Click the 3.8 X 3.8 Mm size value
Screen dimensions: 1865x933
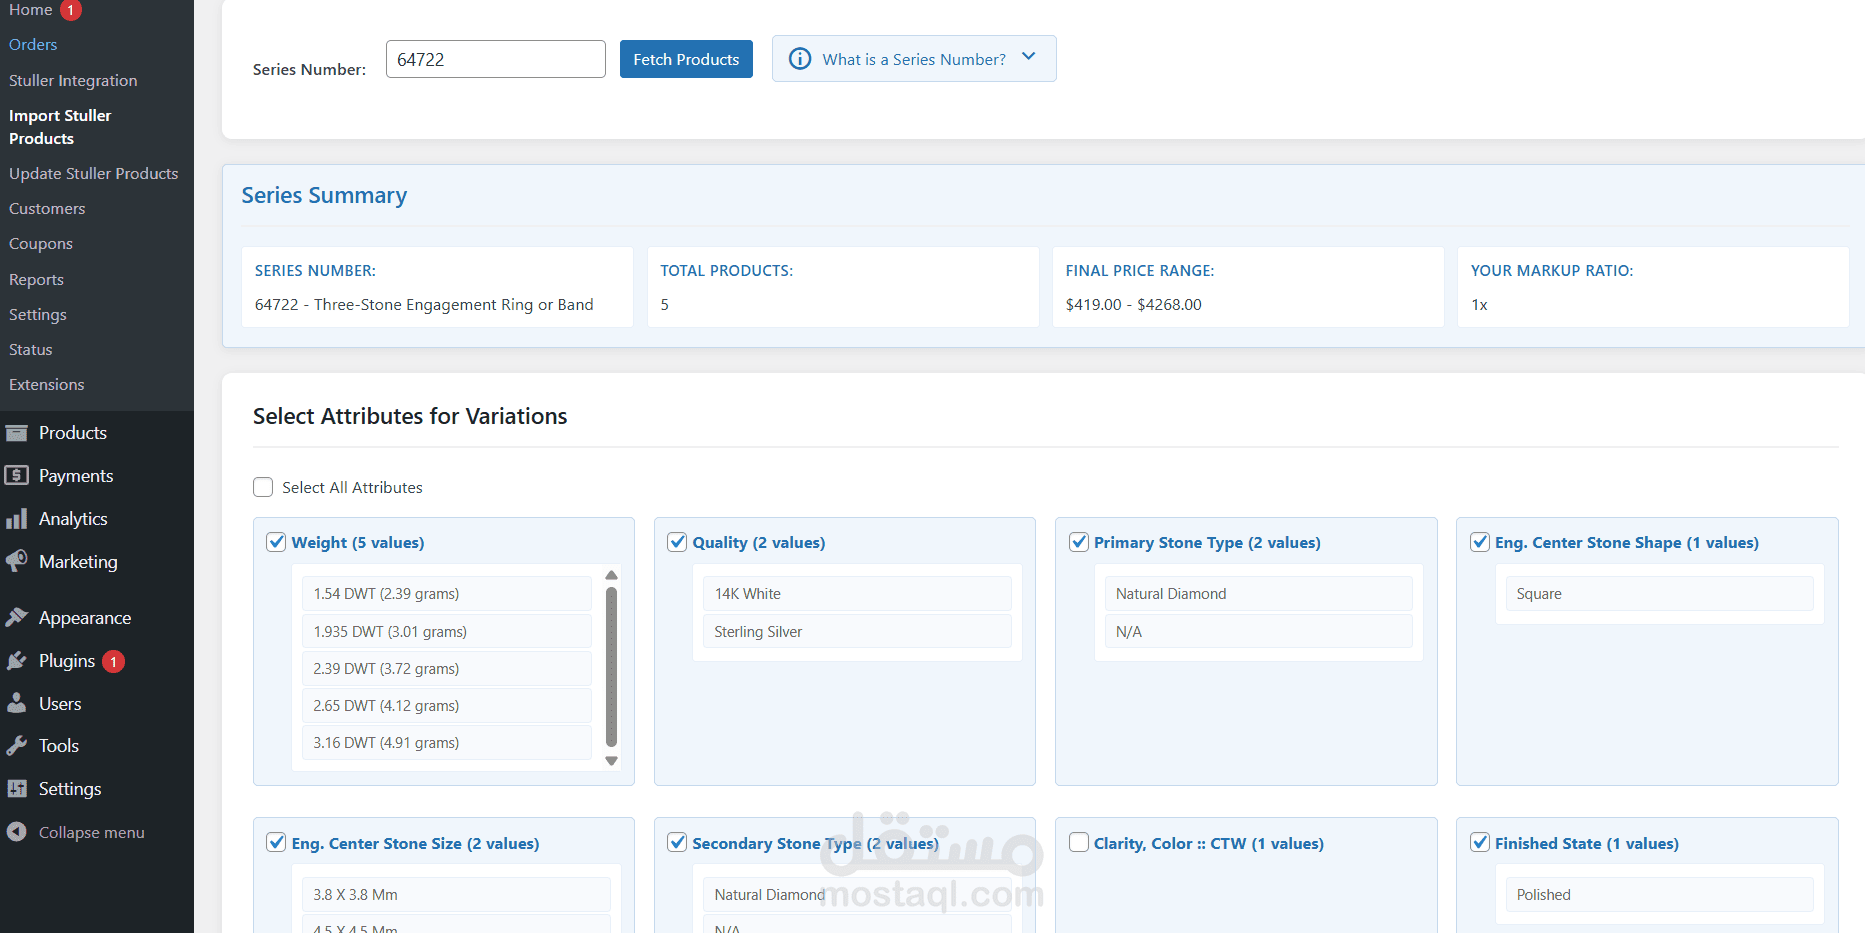(456, 895)
